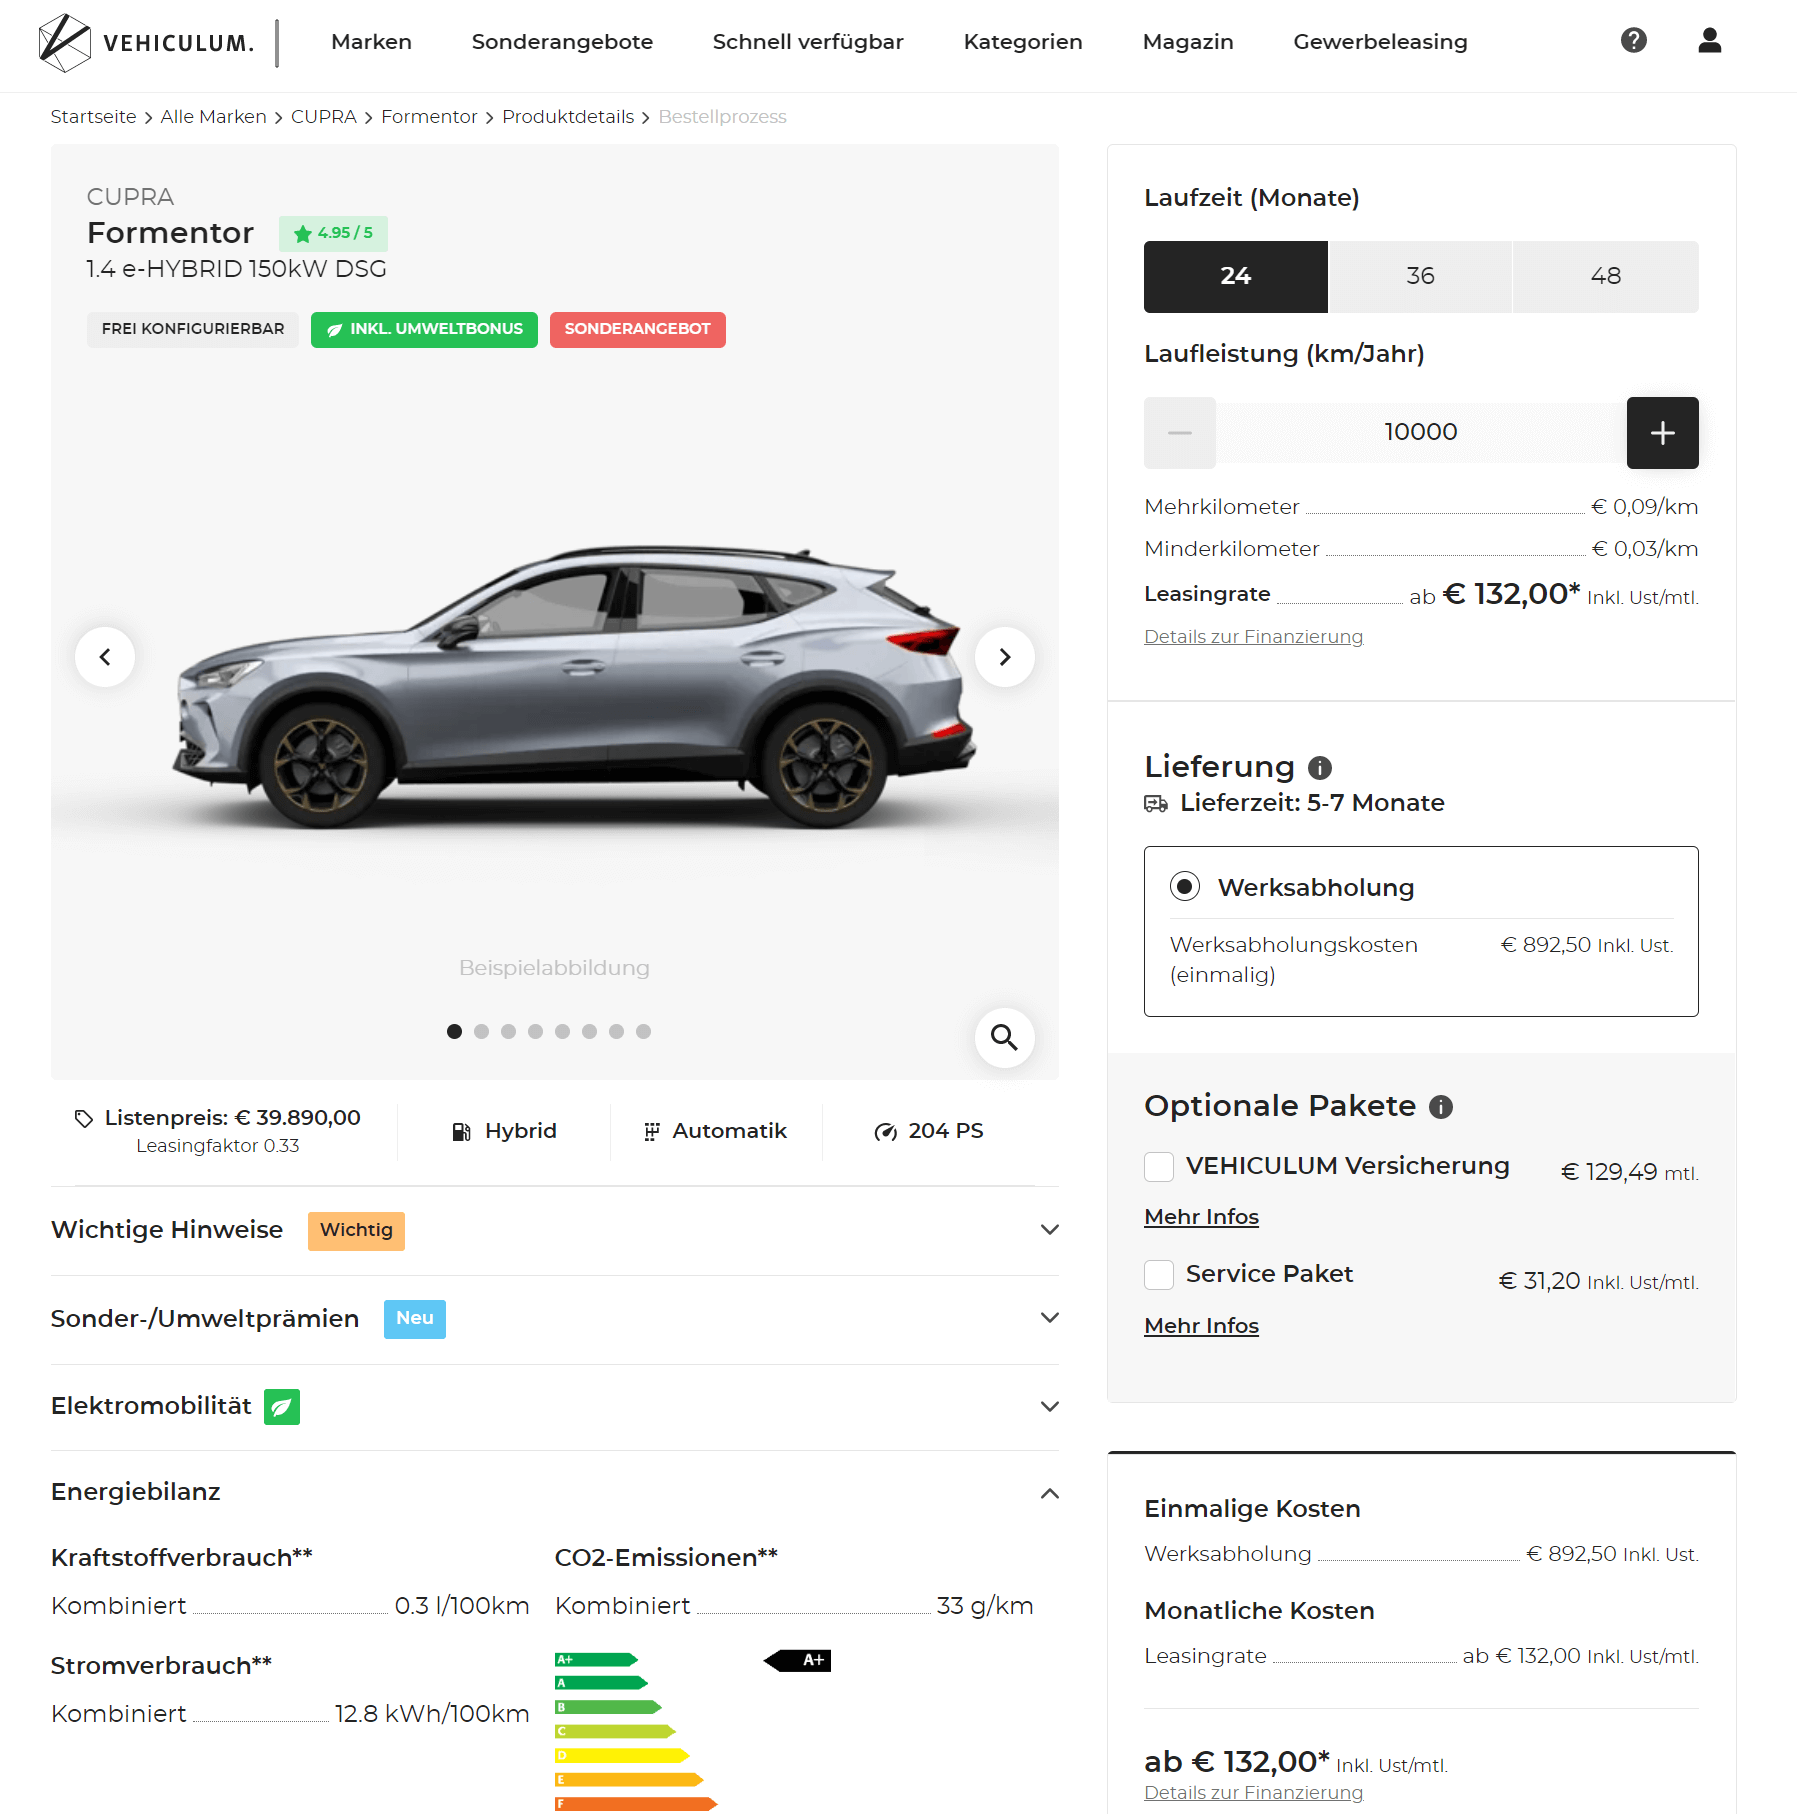Screen dimensions: 1797x1814
Task: Open the user account icon
Action: tap(1709, 40)
